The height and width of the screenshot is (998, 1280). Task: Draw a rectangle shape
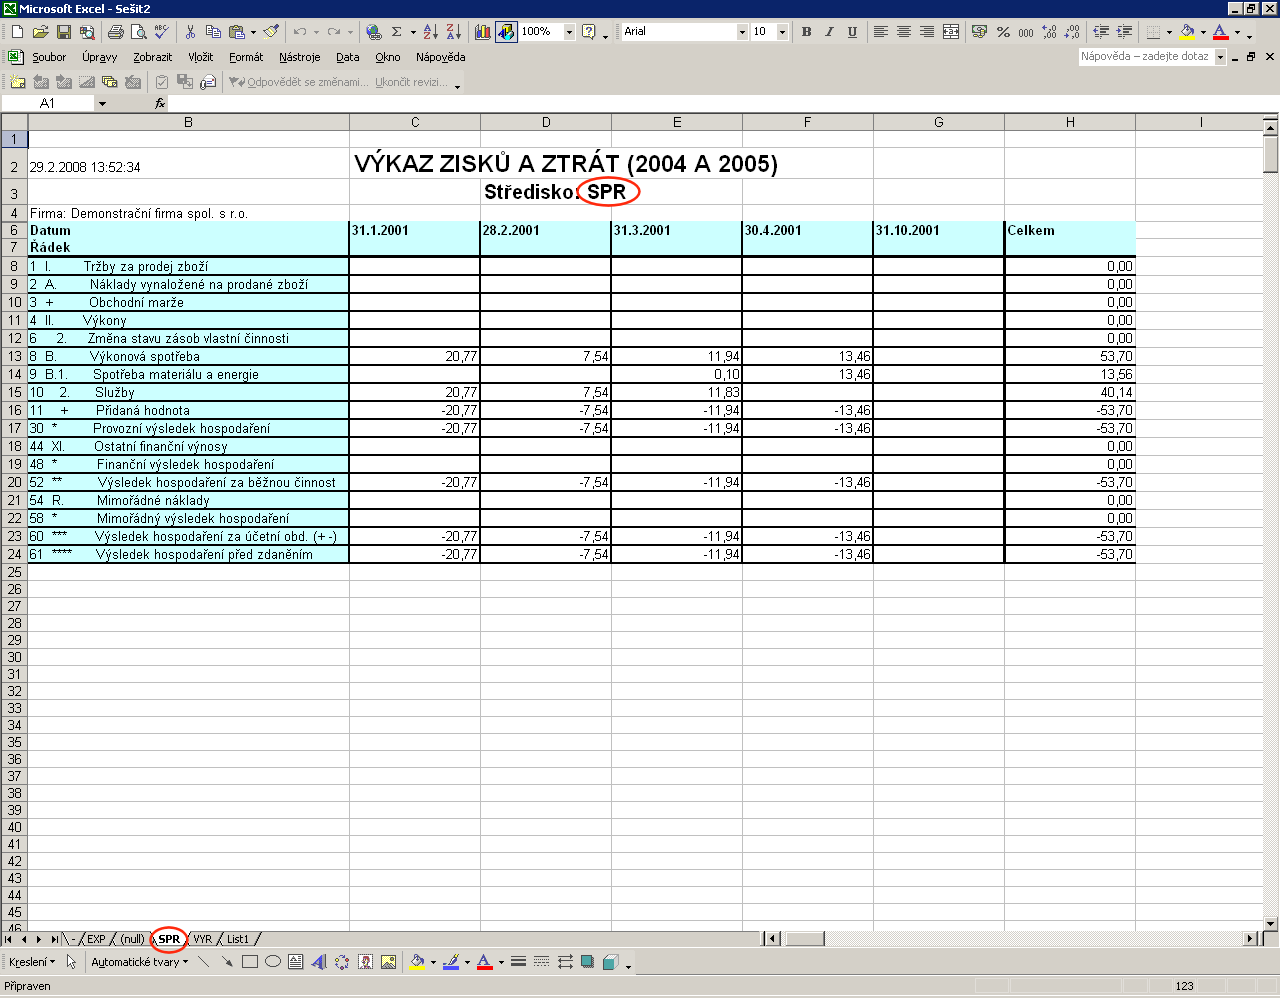[250, 962]
